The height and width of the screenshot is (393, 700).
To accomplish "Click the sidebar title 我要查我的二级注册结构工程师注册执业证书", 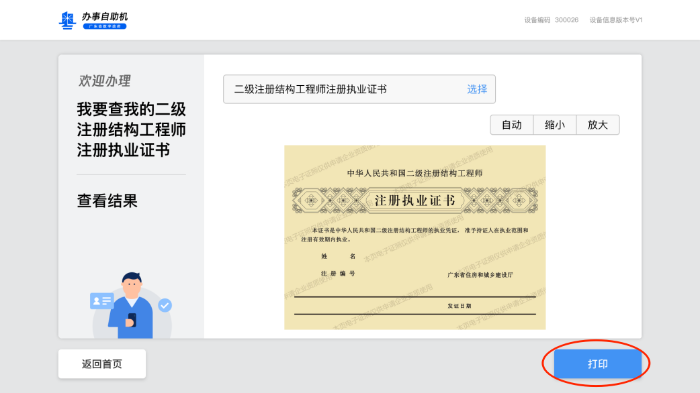I will [131, 130].
